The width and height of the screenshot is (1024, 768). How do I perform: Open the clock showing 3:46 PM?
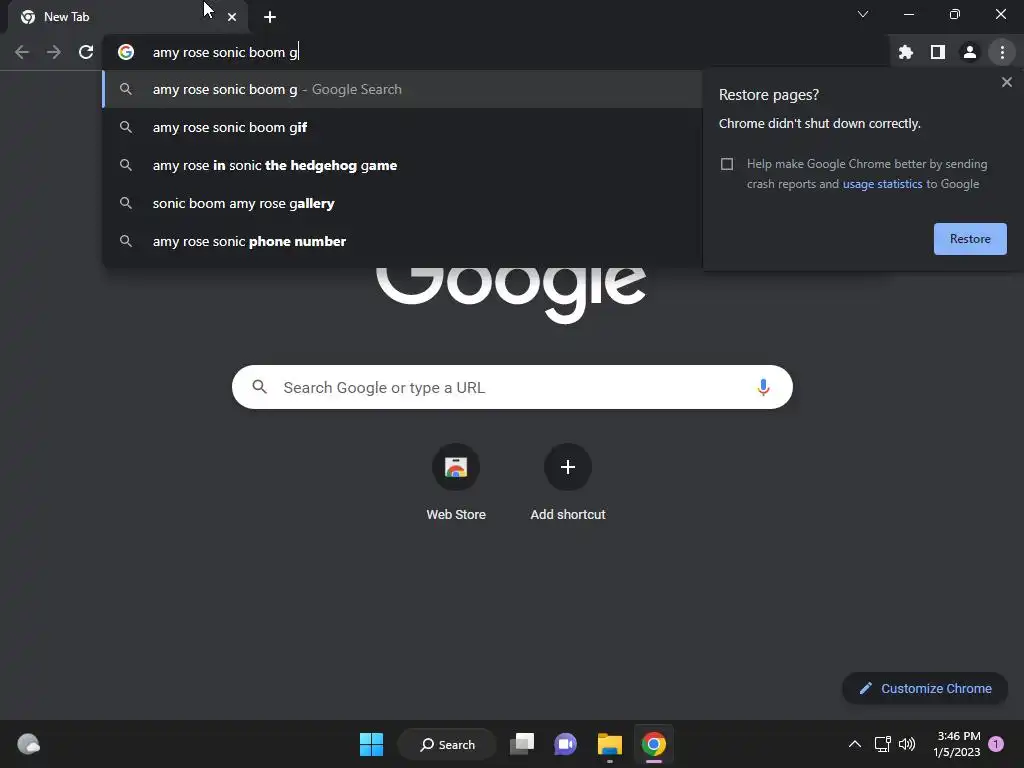click(957, 744)
